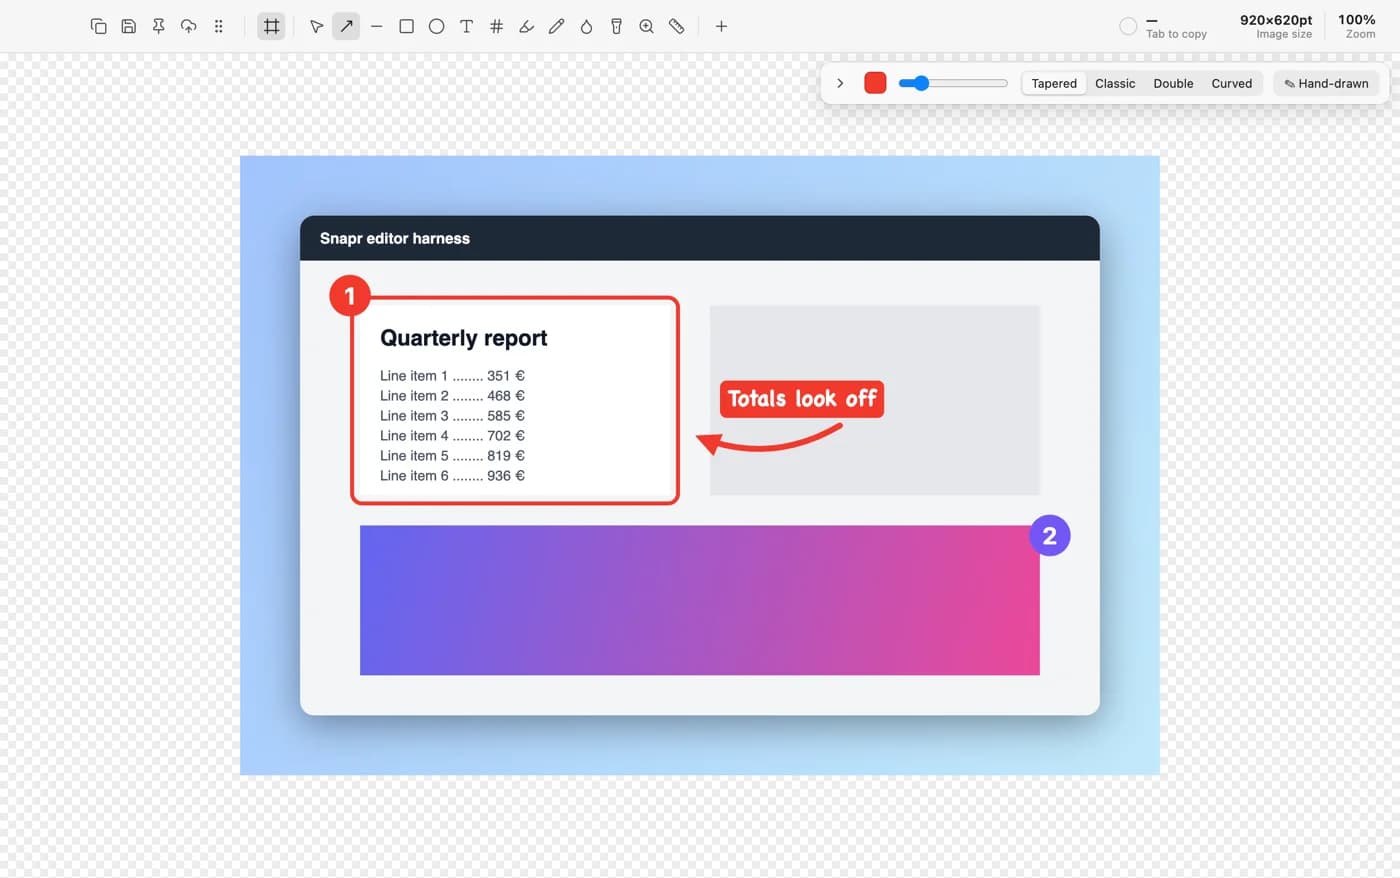Click "Line item 1" row showing 351 €

452,376
